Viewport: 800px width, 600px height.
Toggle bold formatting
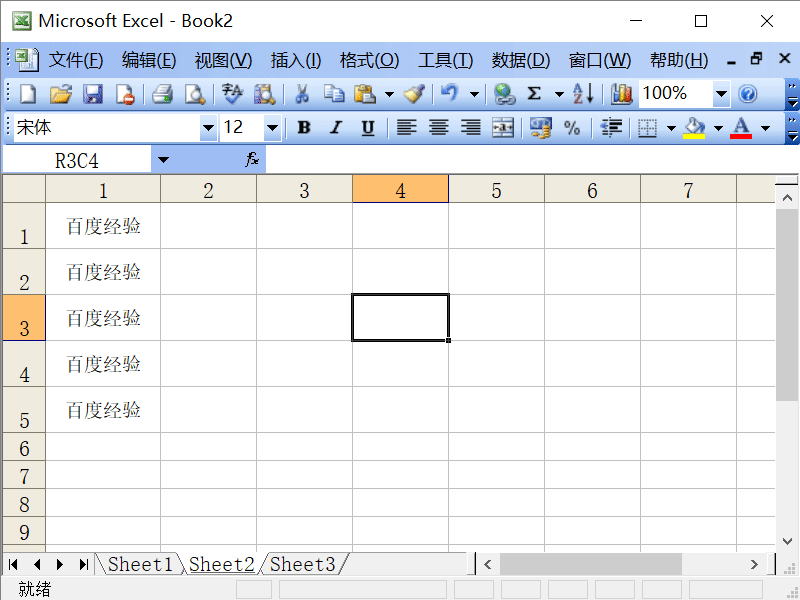pyautogui.click(x=303, y=127)
